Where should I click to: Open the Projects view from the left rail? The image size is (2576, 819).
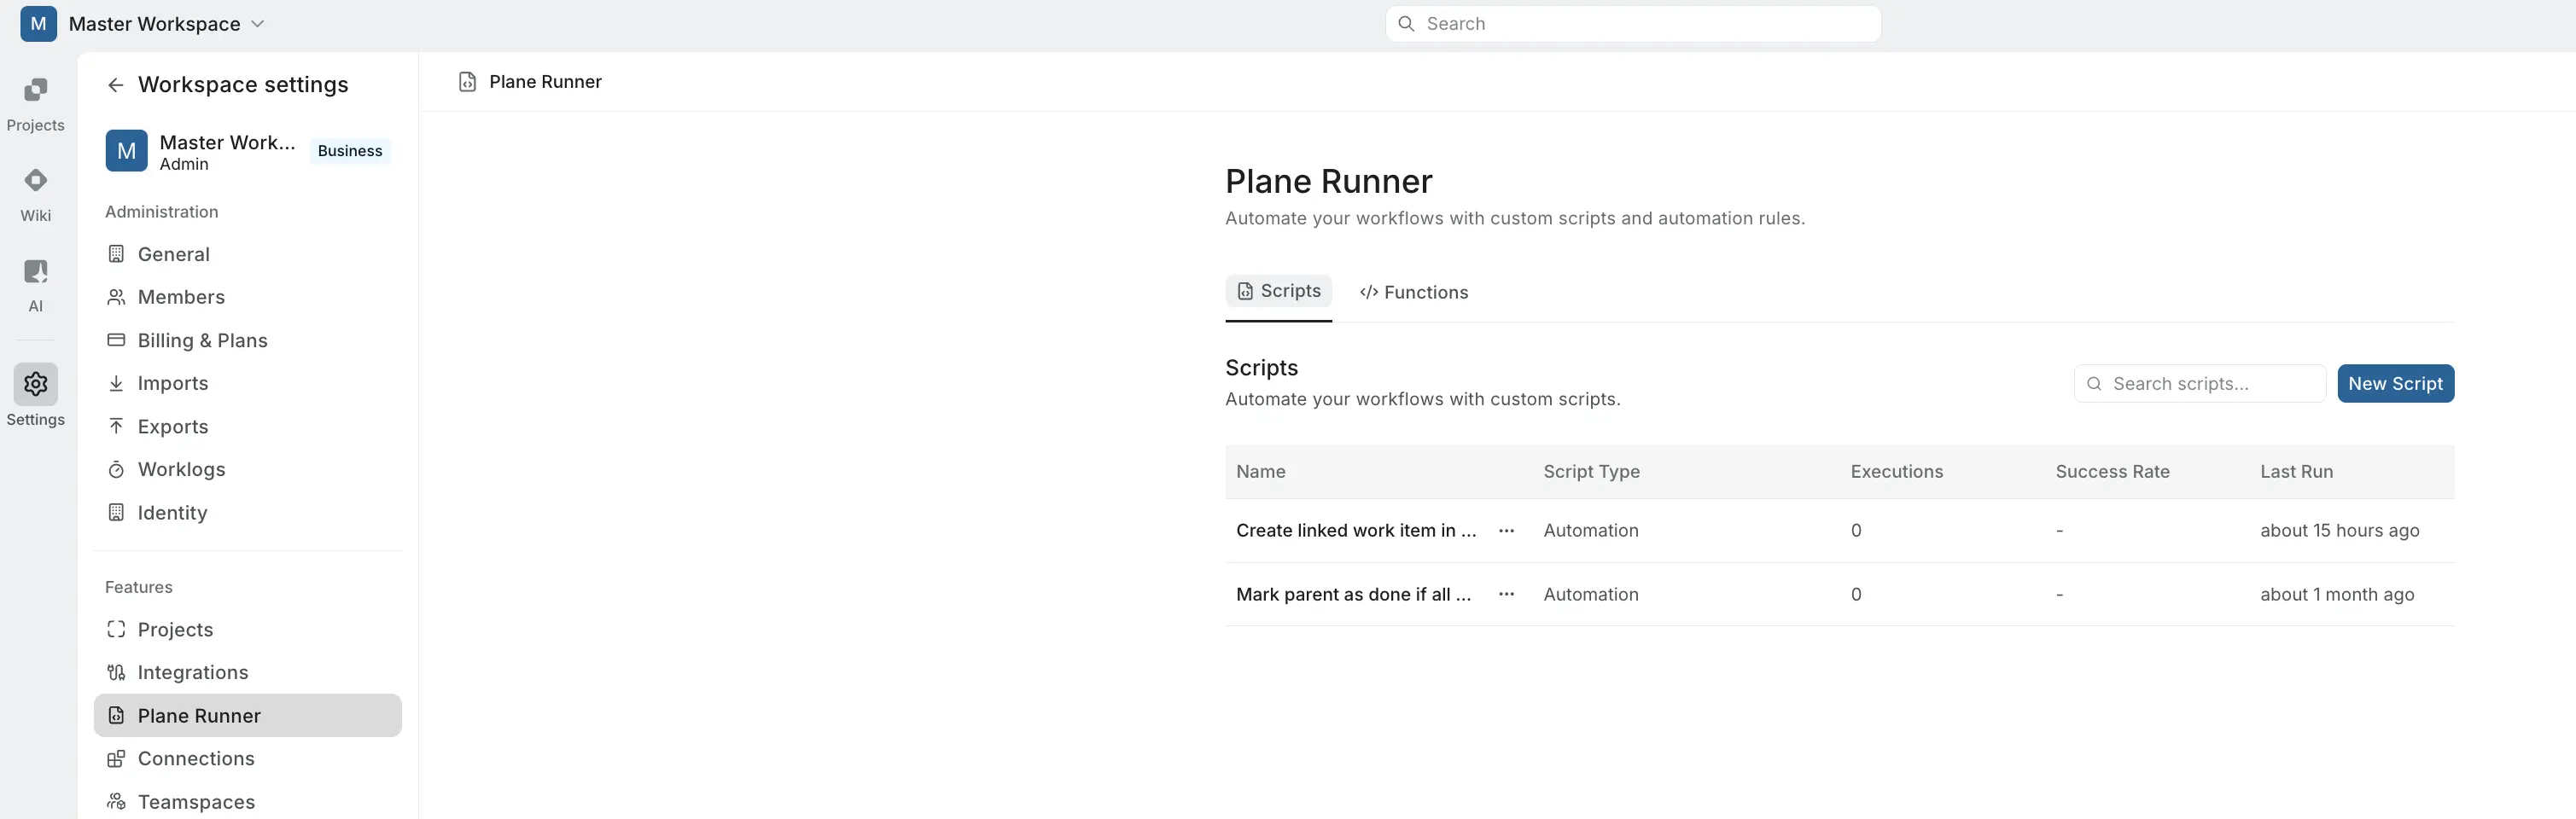[x=36, y=104]
